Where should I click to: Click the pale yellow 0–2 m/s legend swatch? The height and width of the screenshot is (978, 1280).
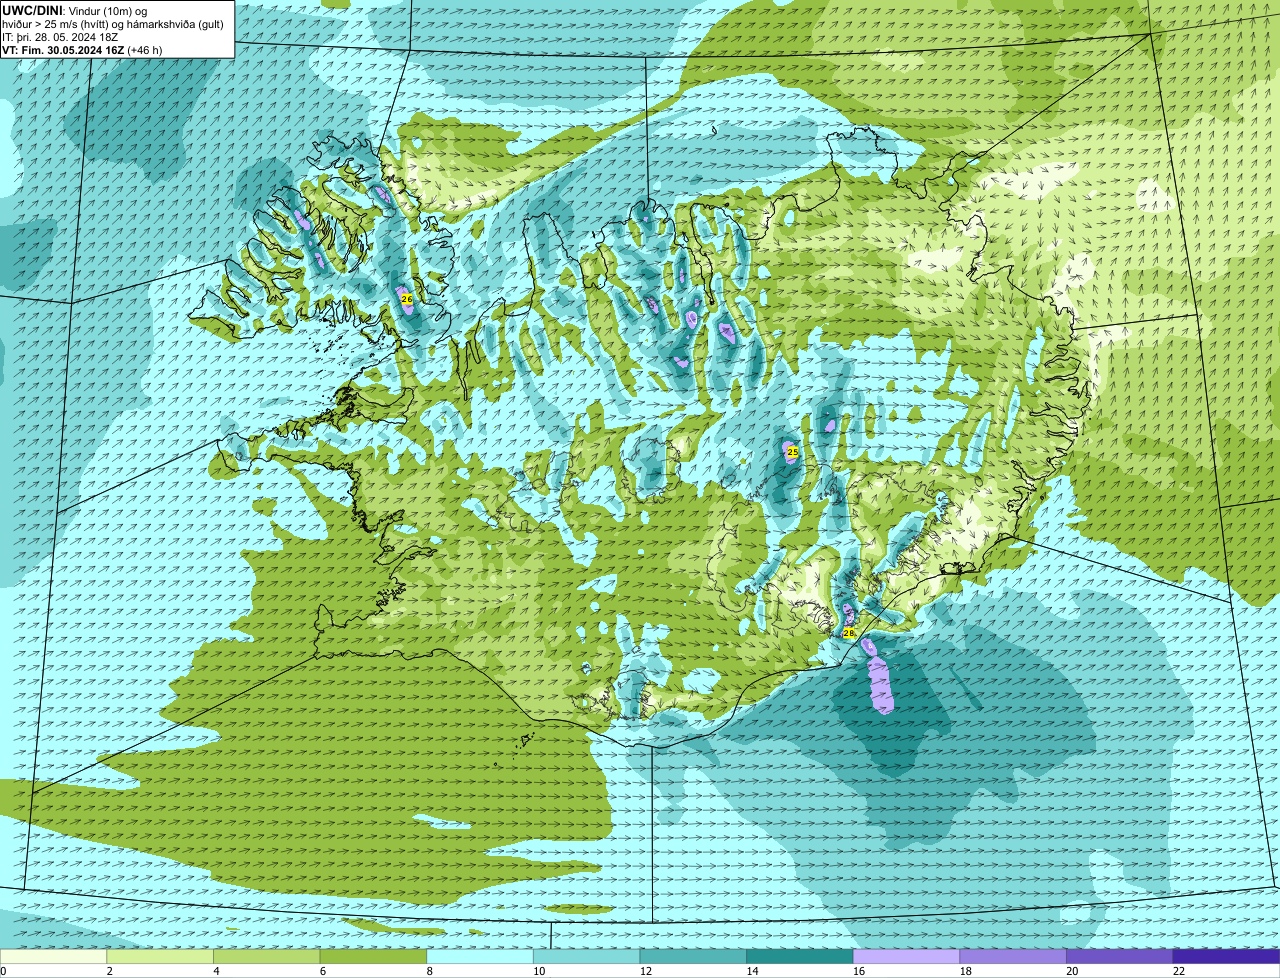(53, 956)
